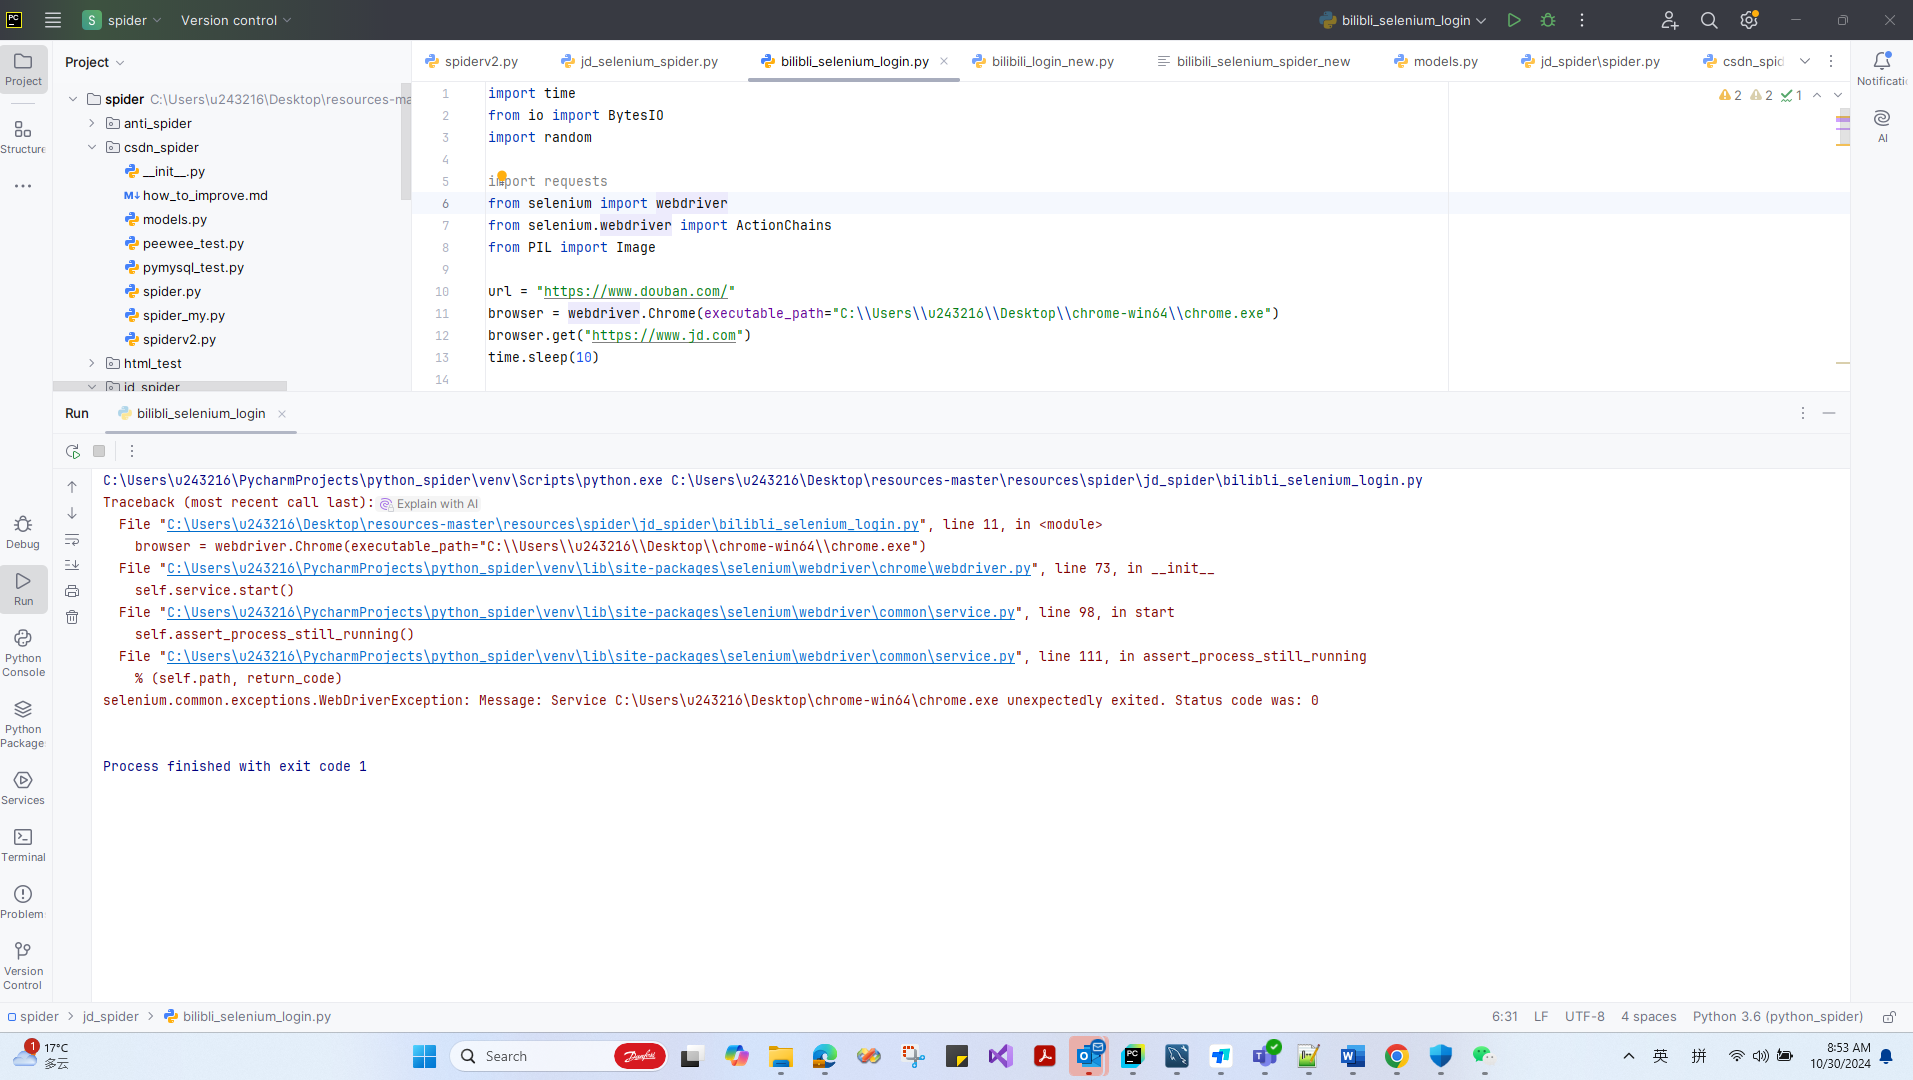
Task: Open the Notifications bell panel
Action: pos(1882,68)
